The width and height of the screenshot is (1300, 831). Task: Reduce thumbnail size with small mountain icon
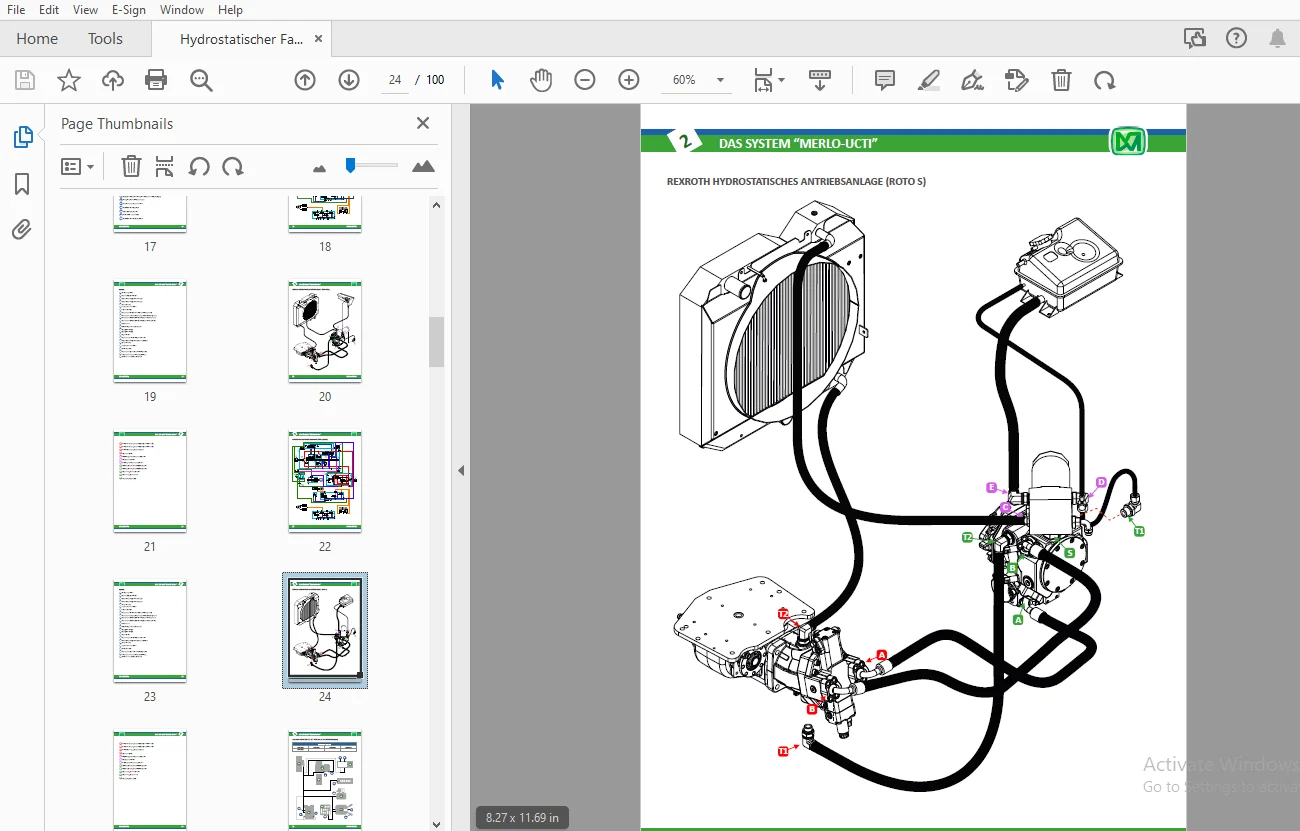320,168
